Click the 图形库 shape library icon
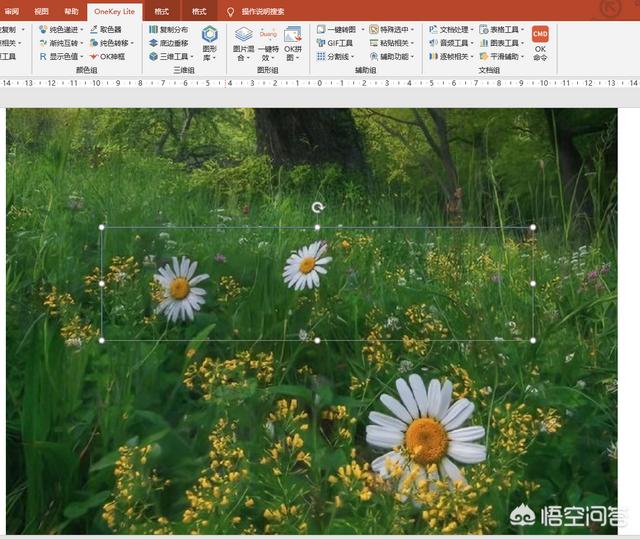Screen dimensions: 640x539 210,42
